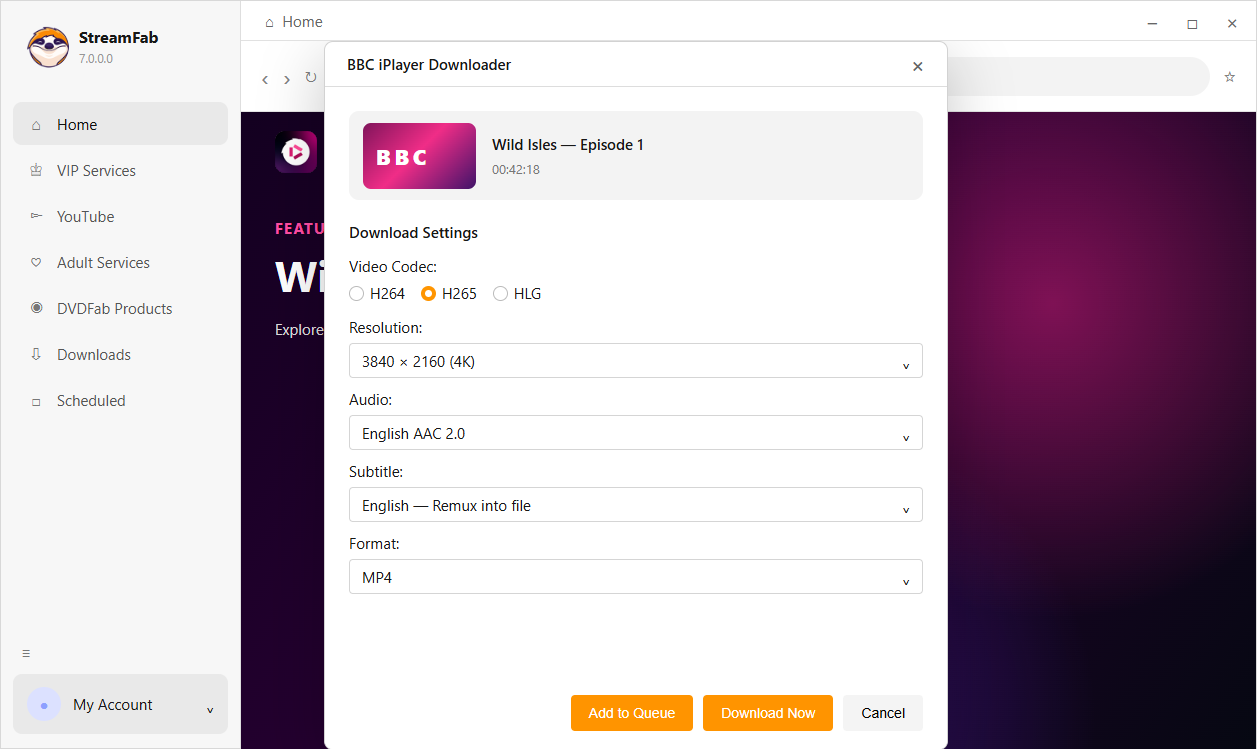The height and width of the screenshot is (749, 1257).
Task: Open the Resolution dropdown
Action: click(636, 361)
